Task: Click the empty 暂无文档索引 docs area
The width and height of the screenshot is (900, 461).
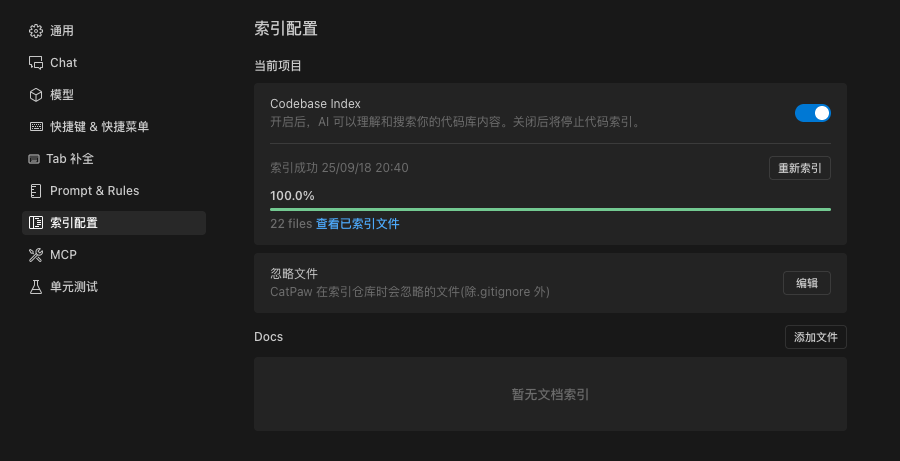Action: click(x=550, y=395)
